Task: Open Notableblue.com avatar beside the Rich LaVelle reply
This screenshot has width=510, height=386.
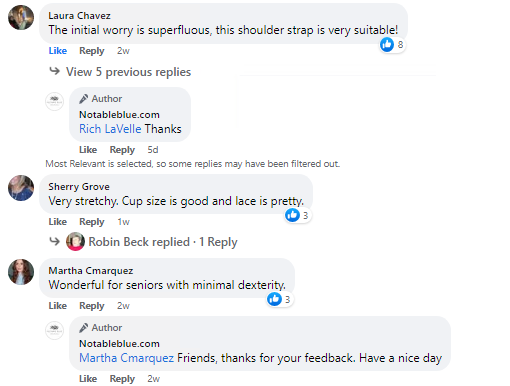Action: 54,101
